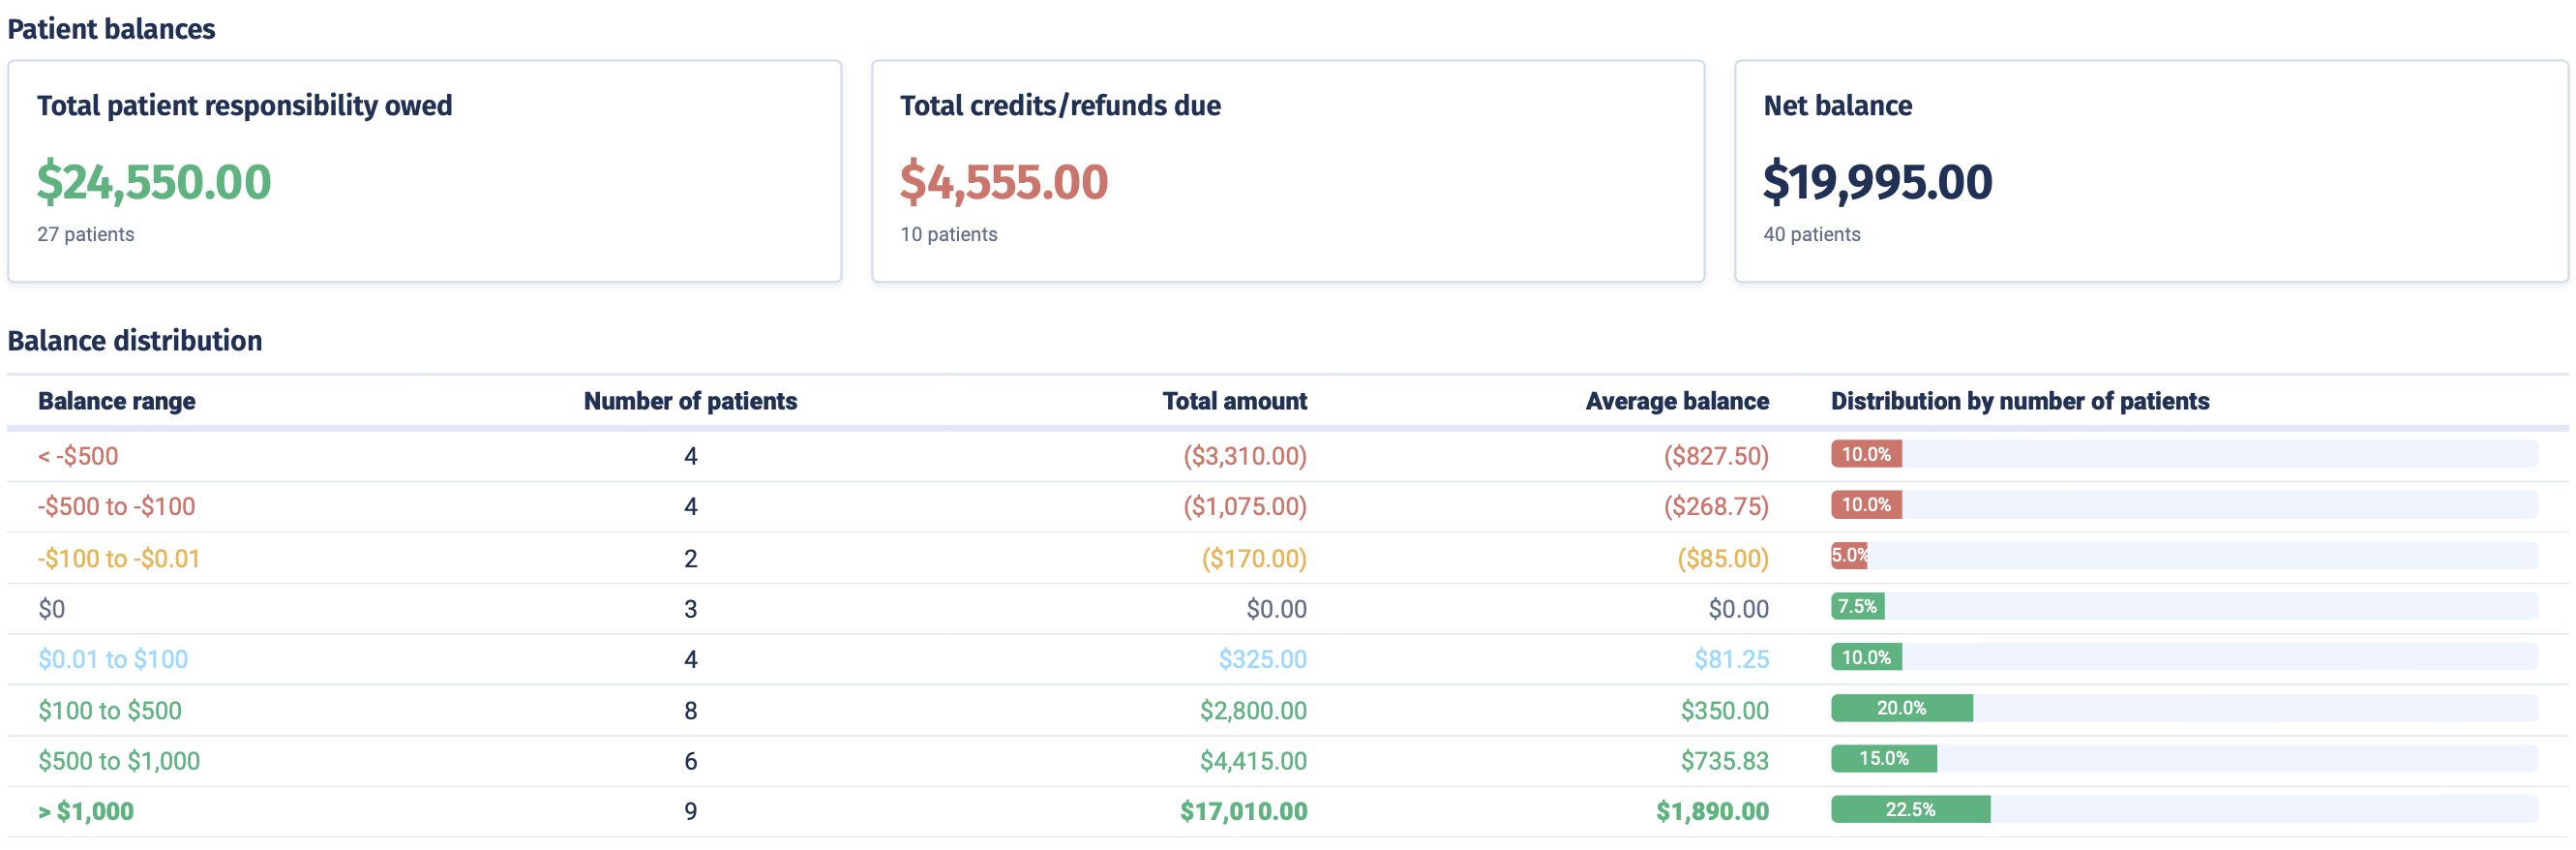Select the '40 patients' label
Screen dimensions: 2576x850
pyautogui.click(x=1812, y=234)
